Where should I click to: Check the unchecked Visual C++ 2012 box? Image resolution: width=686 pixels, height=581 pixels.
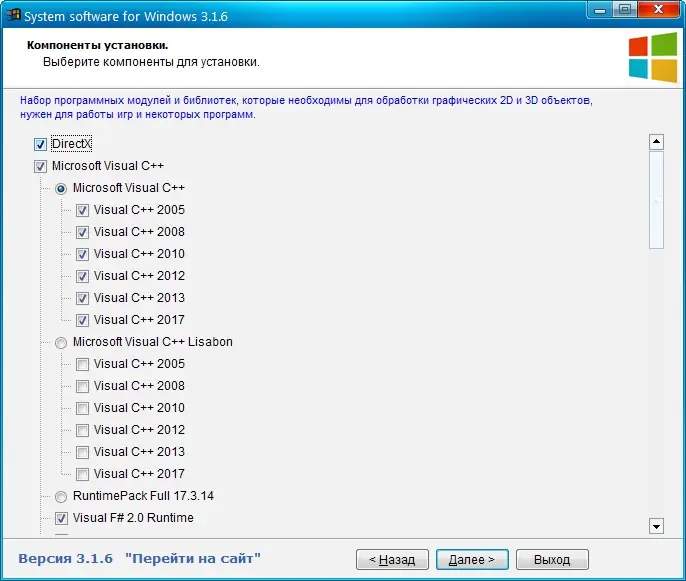(x=82, y=430)
